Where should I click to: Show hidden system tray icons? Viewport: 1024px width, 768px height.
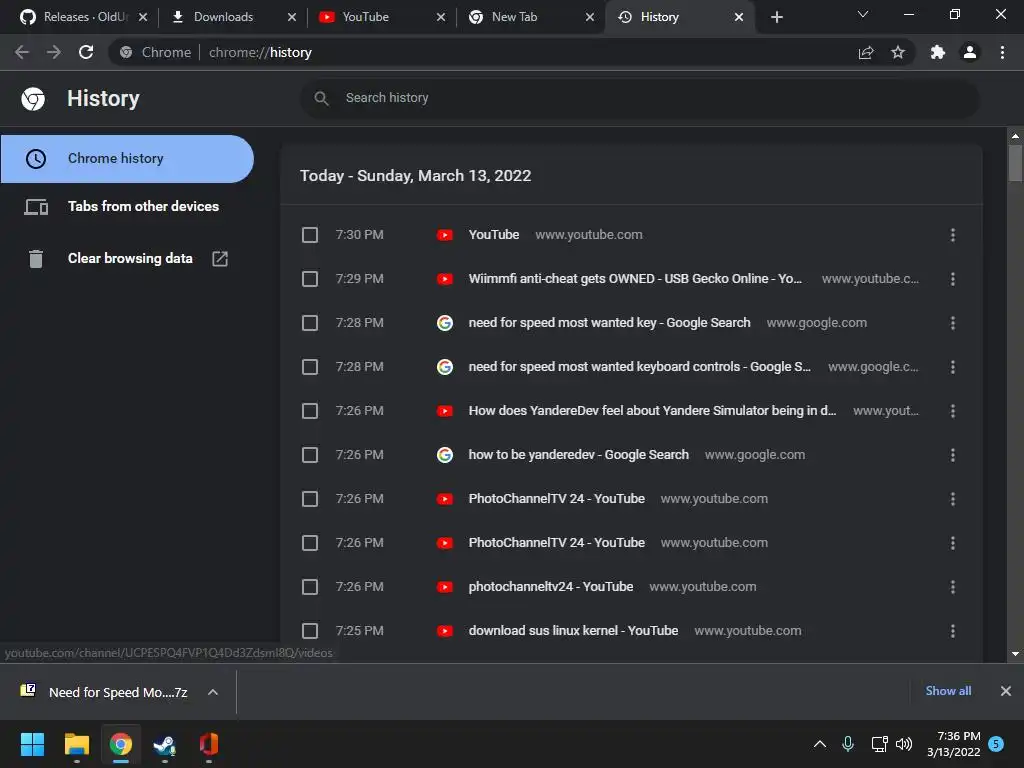[820, 744]
